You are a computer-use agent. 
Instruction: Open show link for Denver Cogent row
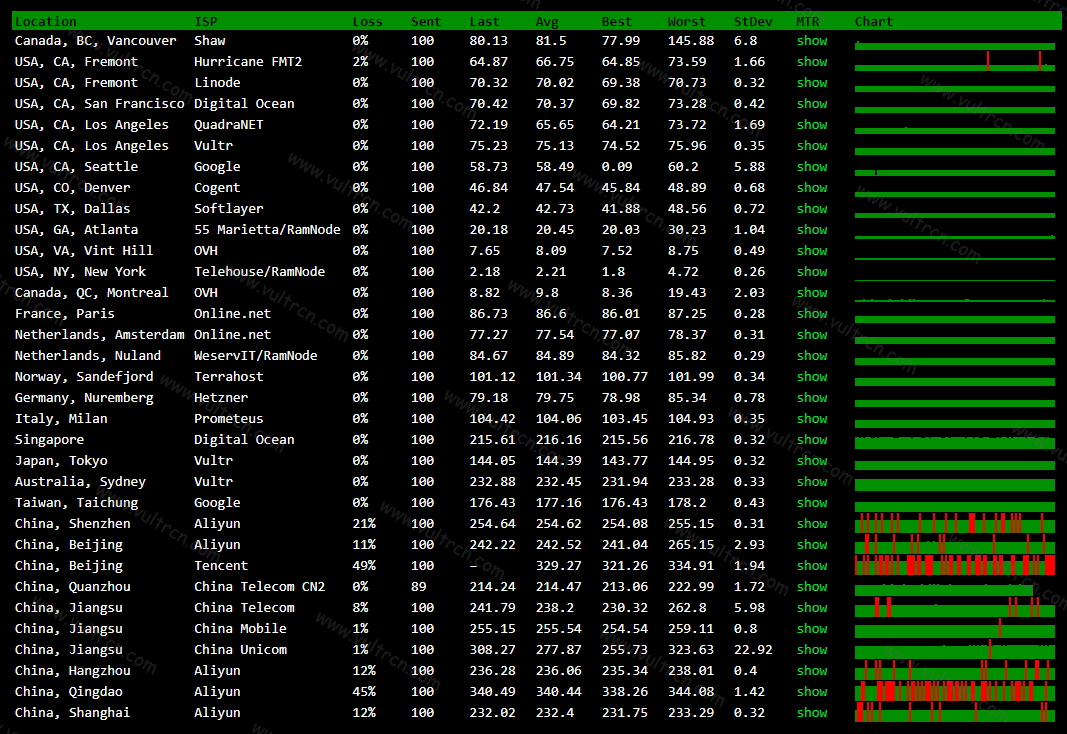tap(812, 188)
